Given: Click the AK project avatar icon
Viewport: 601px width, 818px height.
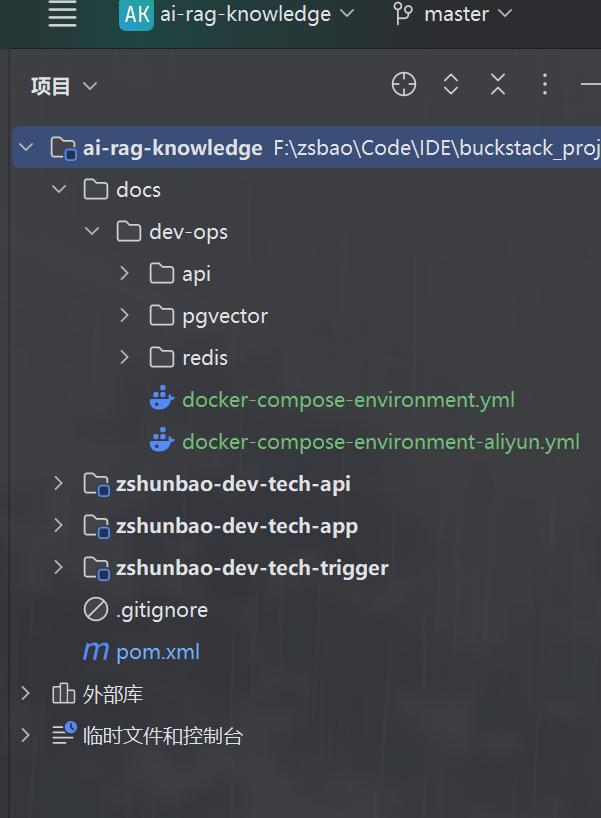Looking at the screenshot, I should 136,15.
